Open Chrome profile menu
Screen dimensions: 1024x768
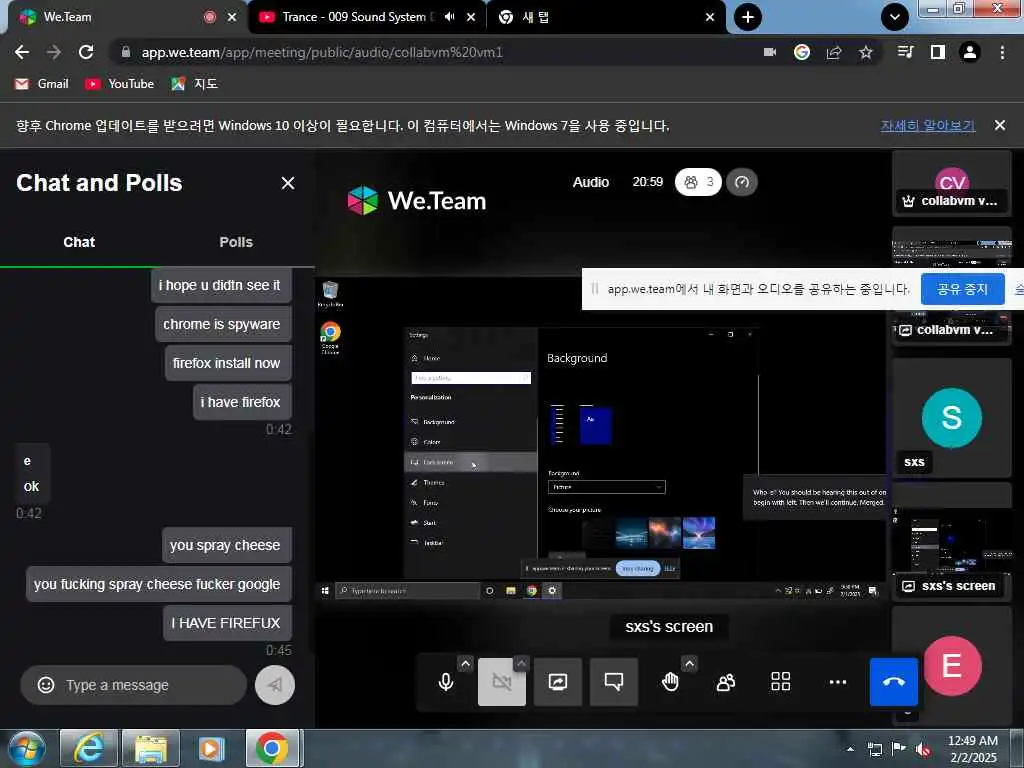click(970, 52)
